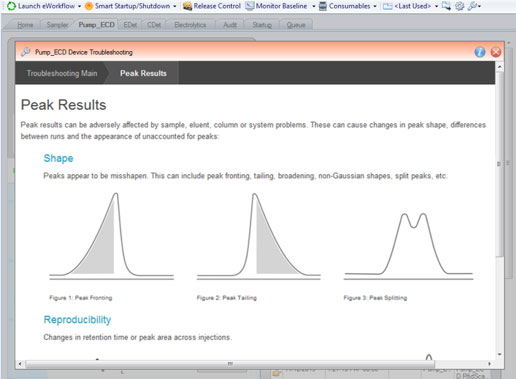Click the Launch eWorkflow icon

click(x=12, y=6)
